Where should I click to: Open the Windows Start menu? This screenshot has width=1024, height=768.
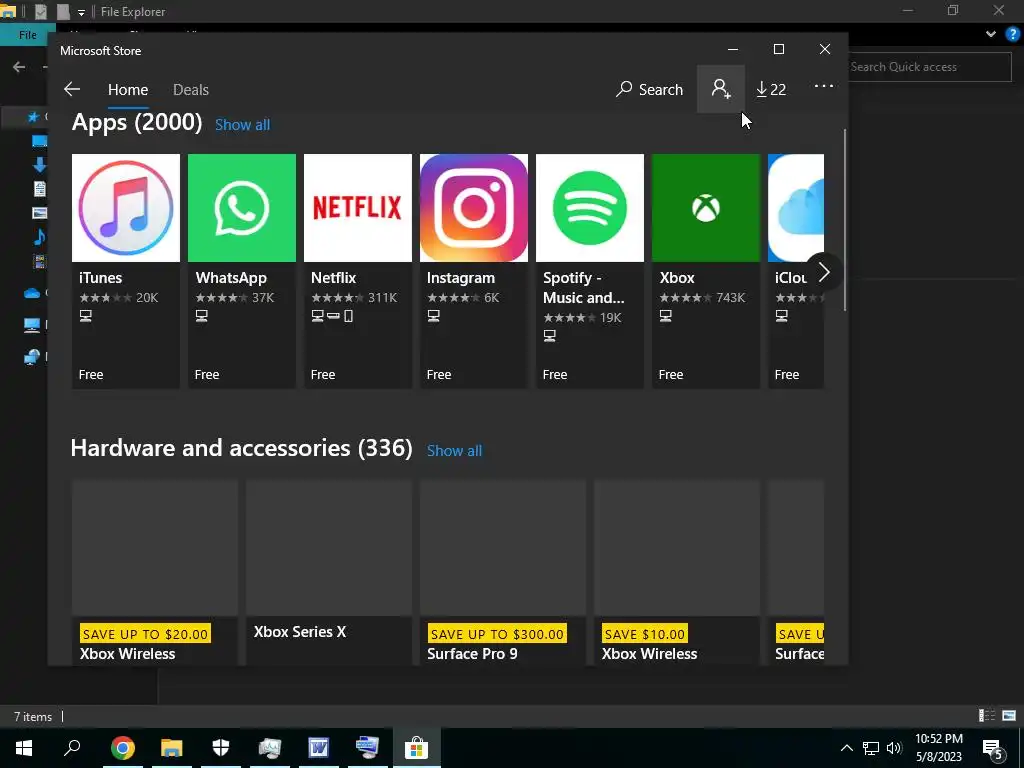(24, 748)
